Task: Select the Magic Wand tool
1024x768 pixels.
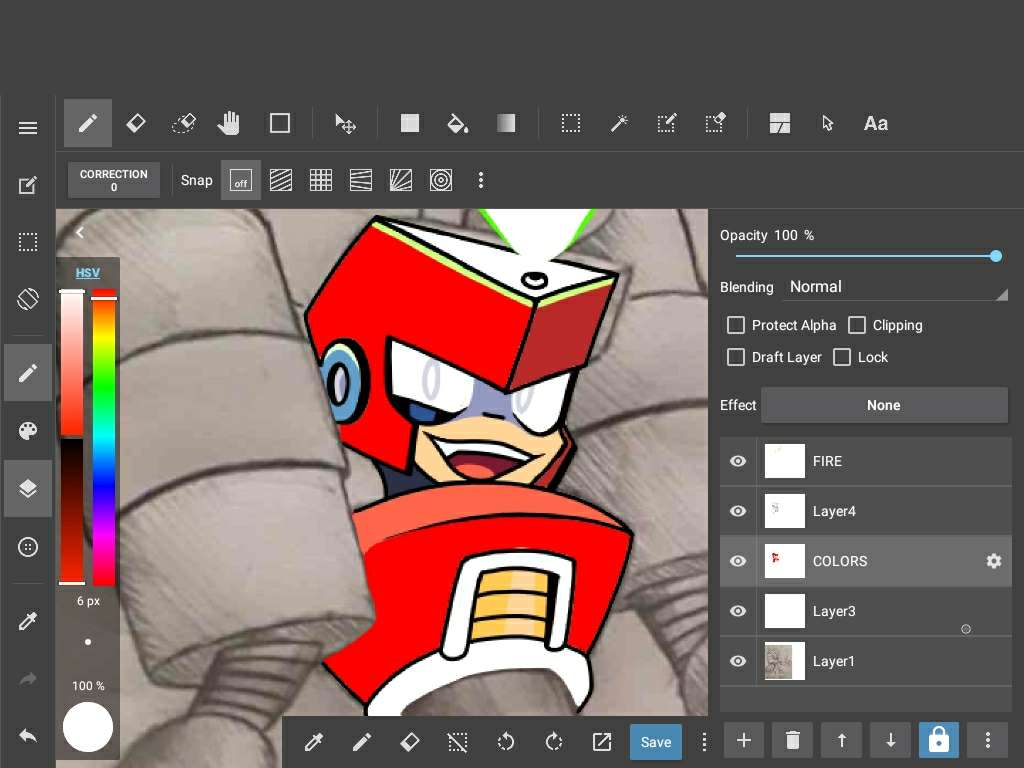Action: pyautogui.click(x=618, y=123)
